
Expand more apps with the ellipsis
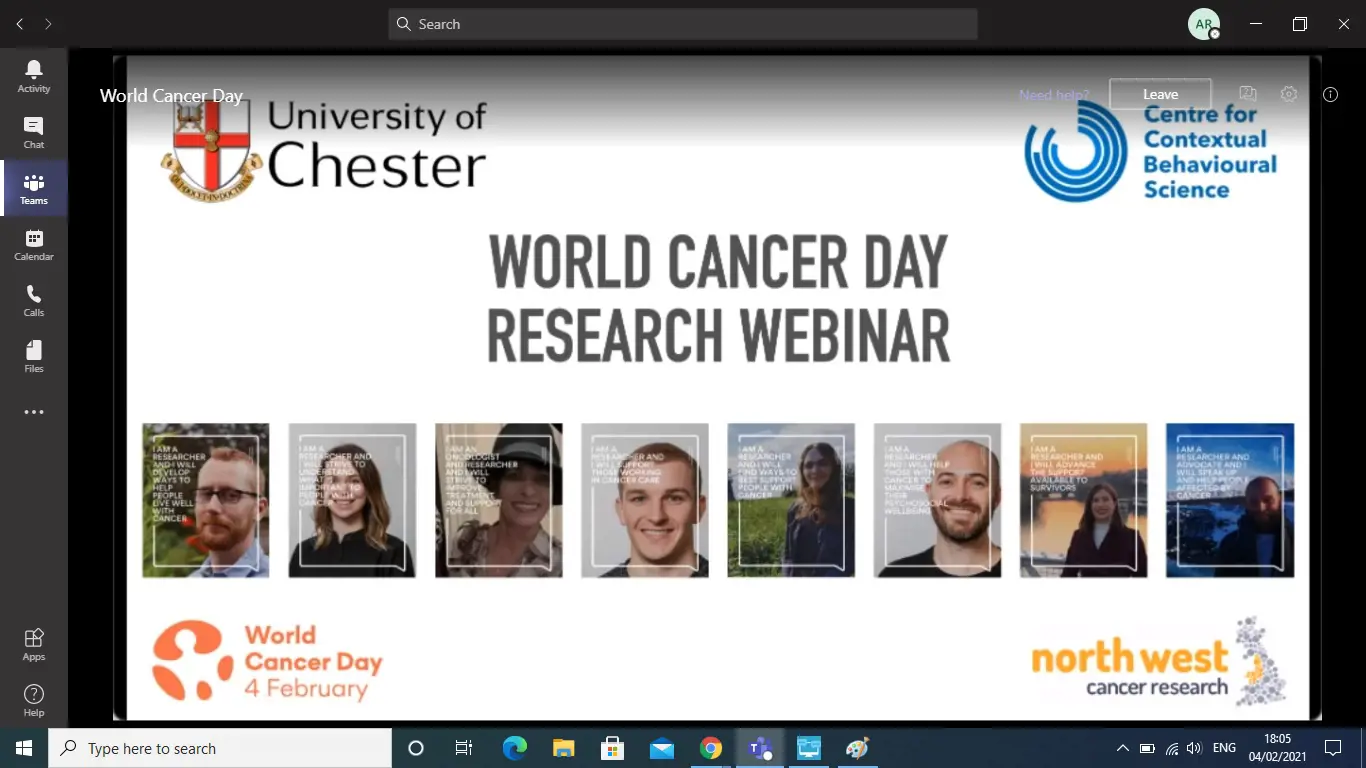point(34,412)
